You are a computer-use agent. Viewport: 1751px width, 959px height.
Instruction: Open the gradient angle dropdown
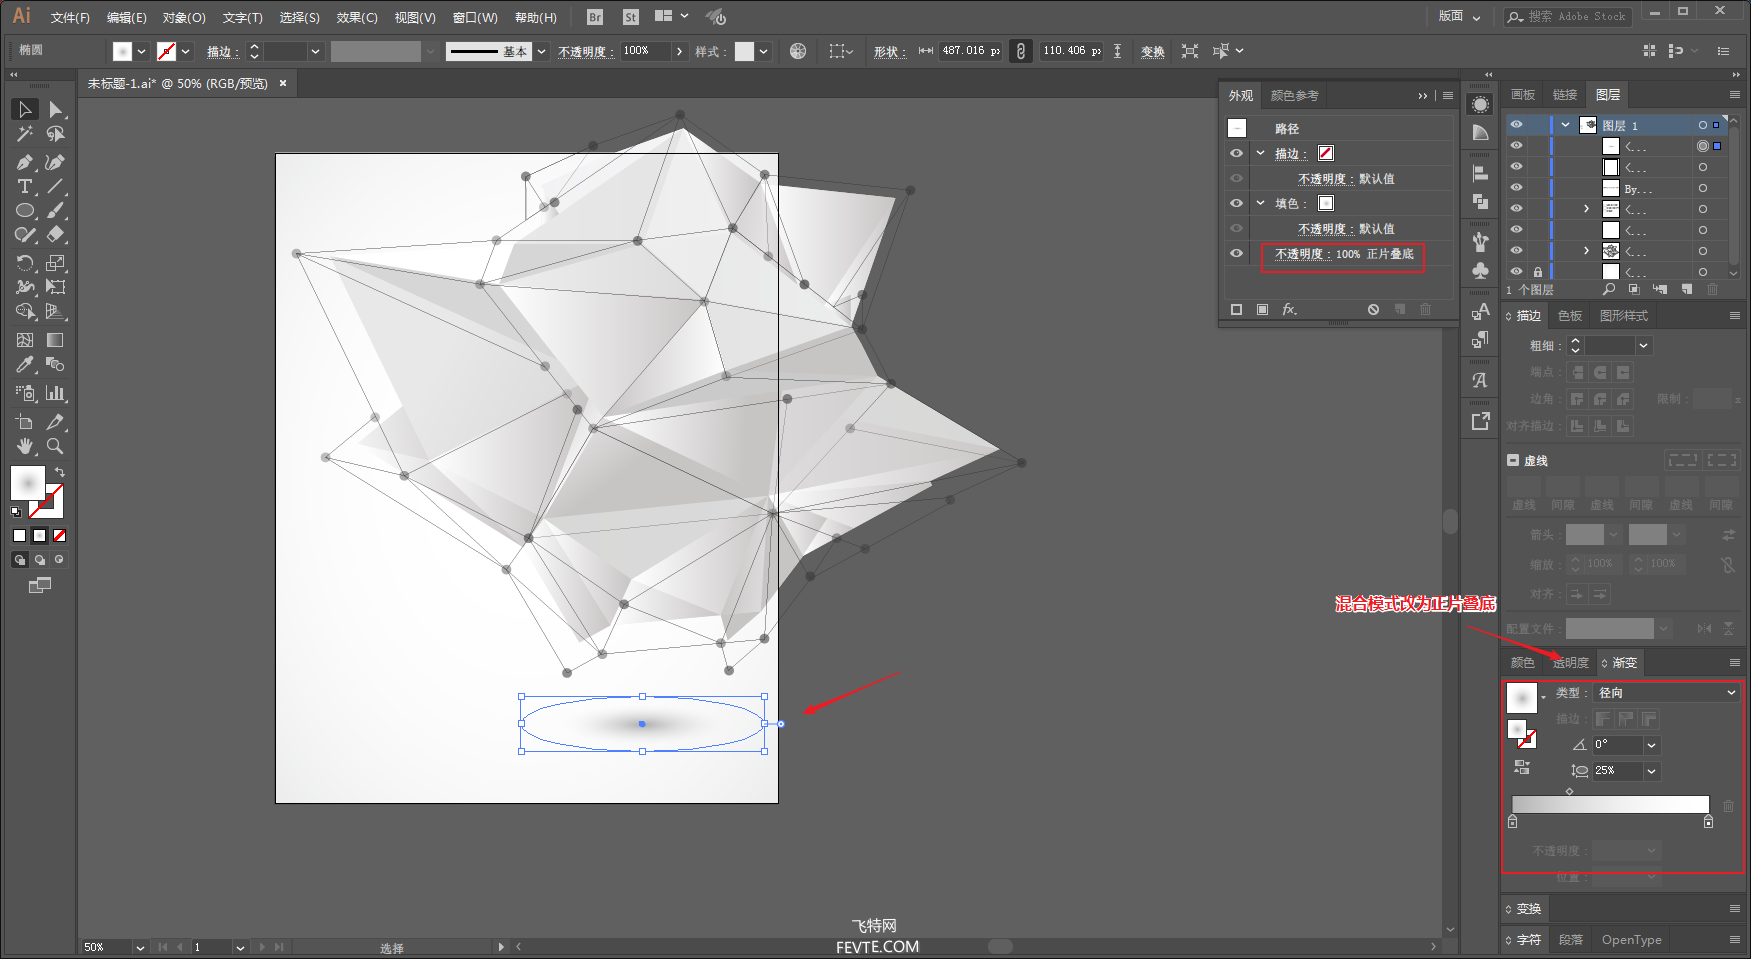click(1652, 745)
